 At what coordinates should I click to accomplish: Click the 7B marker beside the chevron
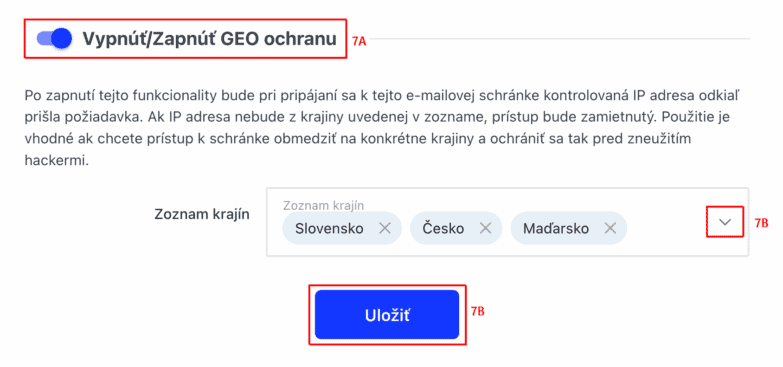[761, 223]
